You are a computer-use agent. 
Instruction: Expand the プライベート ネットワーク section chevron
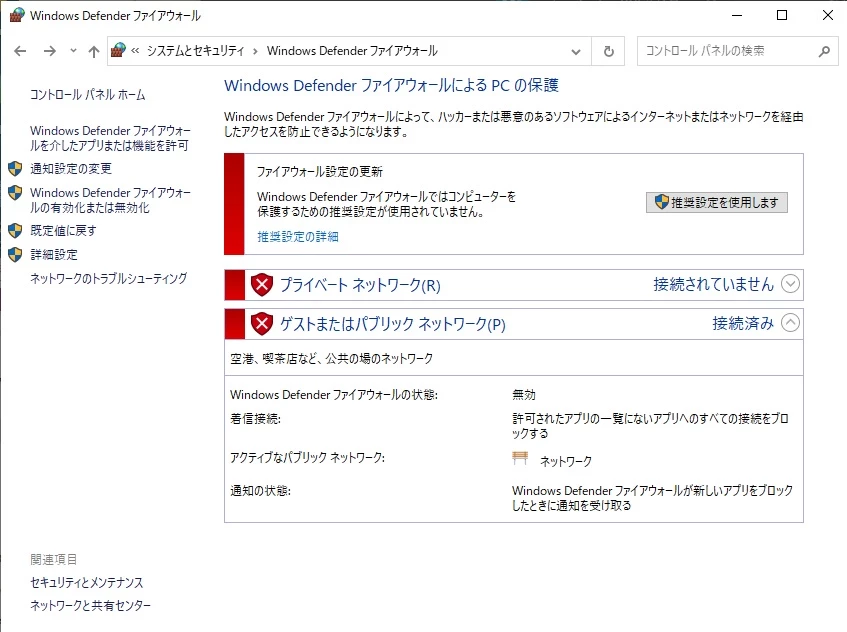coord(790,284)
